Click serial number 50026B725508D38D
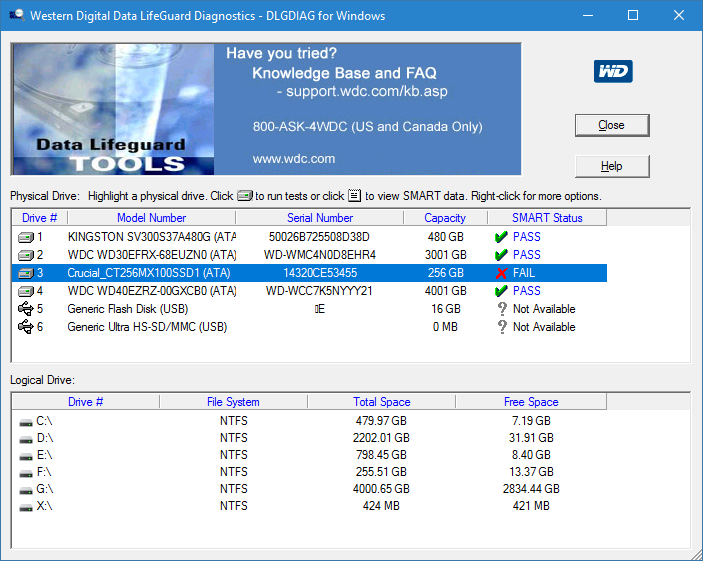 tap(319, 237)
